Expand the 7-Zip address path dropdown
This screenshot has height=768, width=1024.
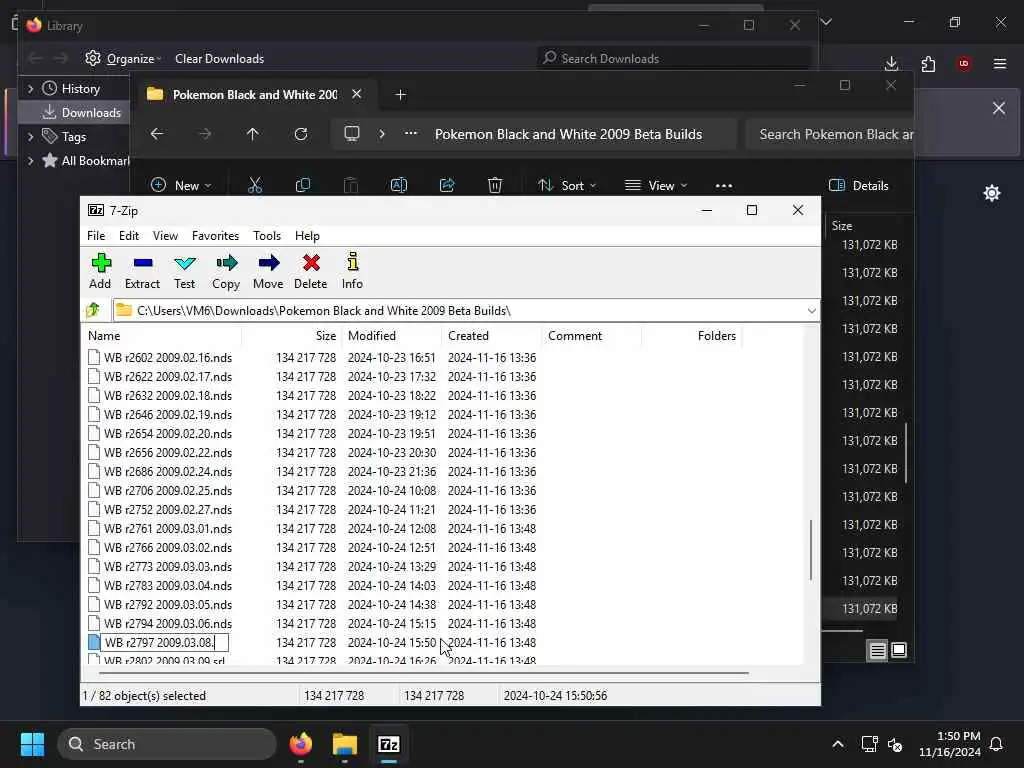(811, 310)
